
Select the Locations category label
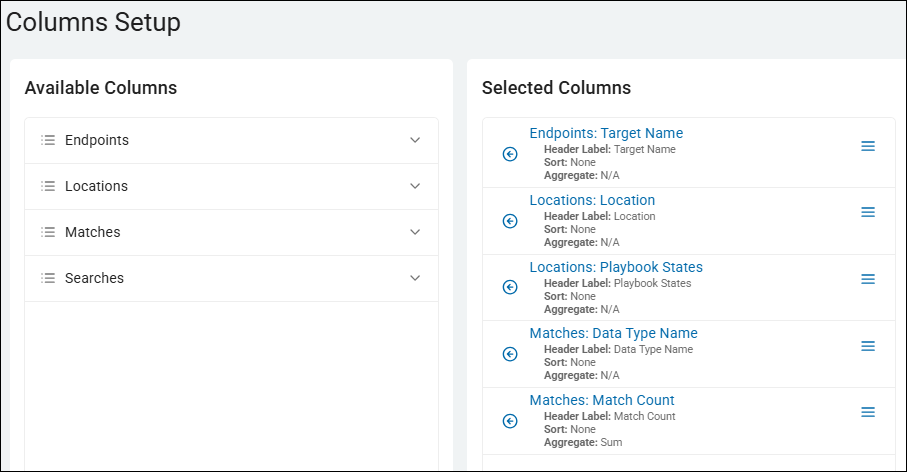96,186
